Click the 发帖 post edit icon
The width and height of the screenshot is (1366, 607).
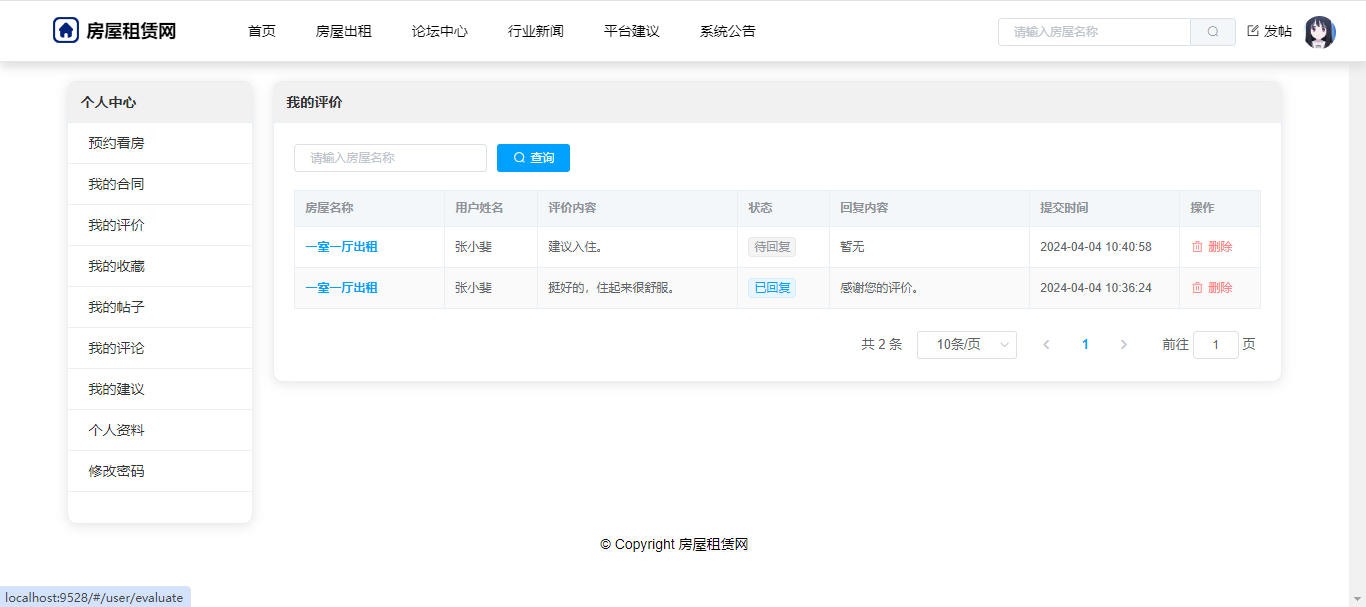pyautogui.click(x=1253, y=31)
